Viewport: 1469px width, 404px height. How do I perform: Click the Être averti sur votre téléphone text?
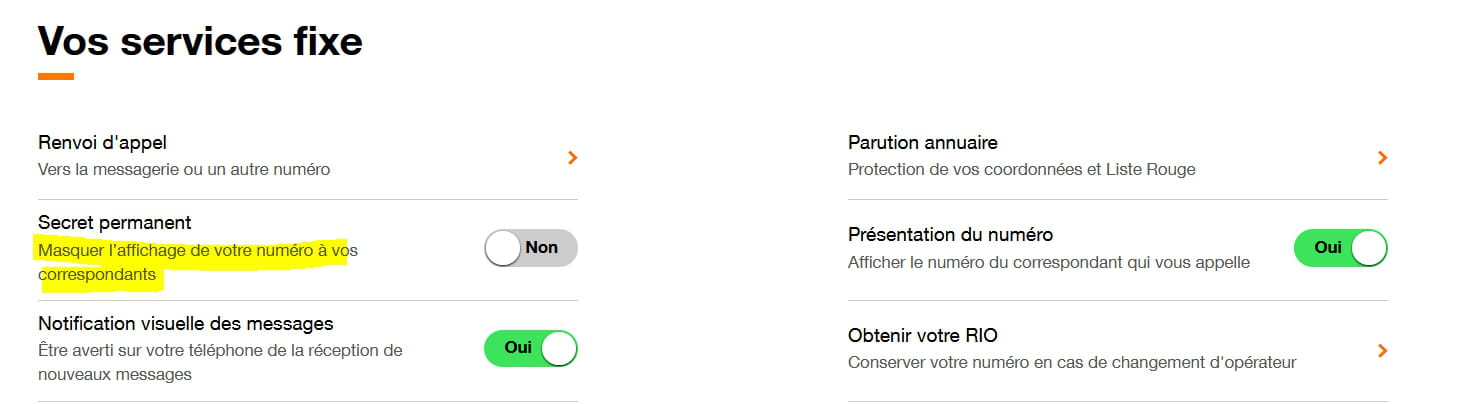[220, 350]
